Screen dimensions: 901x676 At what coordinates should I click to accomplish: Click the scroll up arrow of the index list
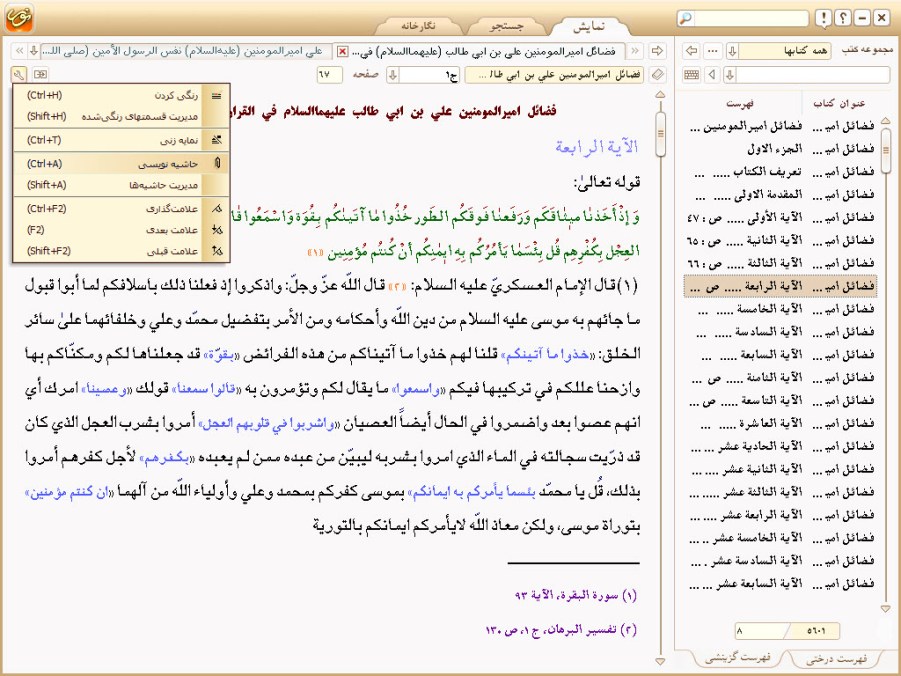pyautogui.click(x=885, y=120)
